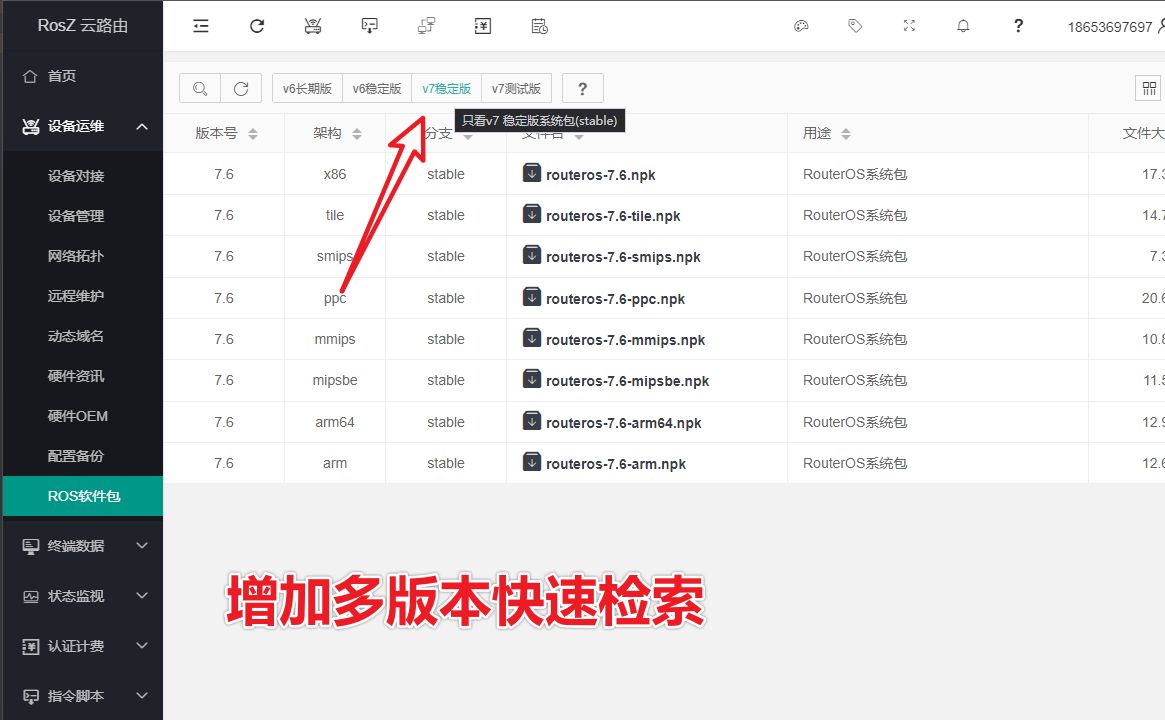Toggle fullscreen using the expand icon
Viewport: 1165px width, 720px height.
(908, 26)
